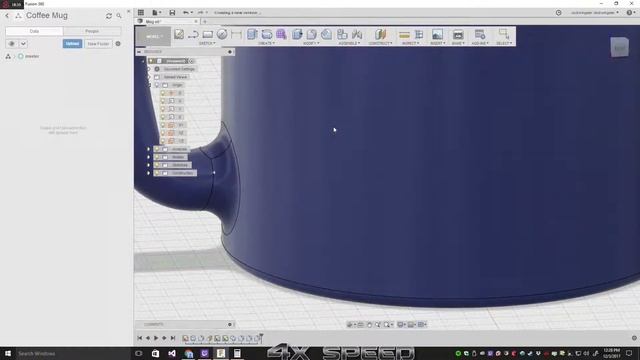Click the Pan hand icon

(x=369, y=324)
